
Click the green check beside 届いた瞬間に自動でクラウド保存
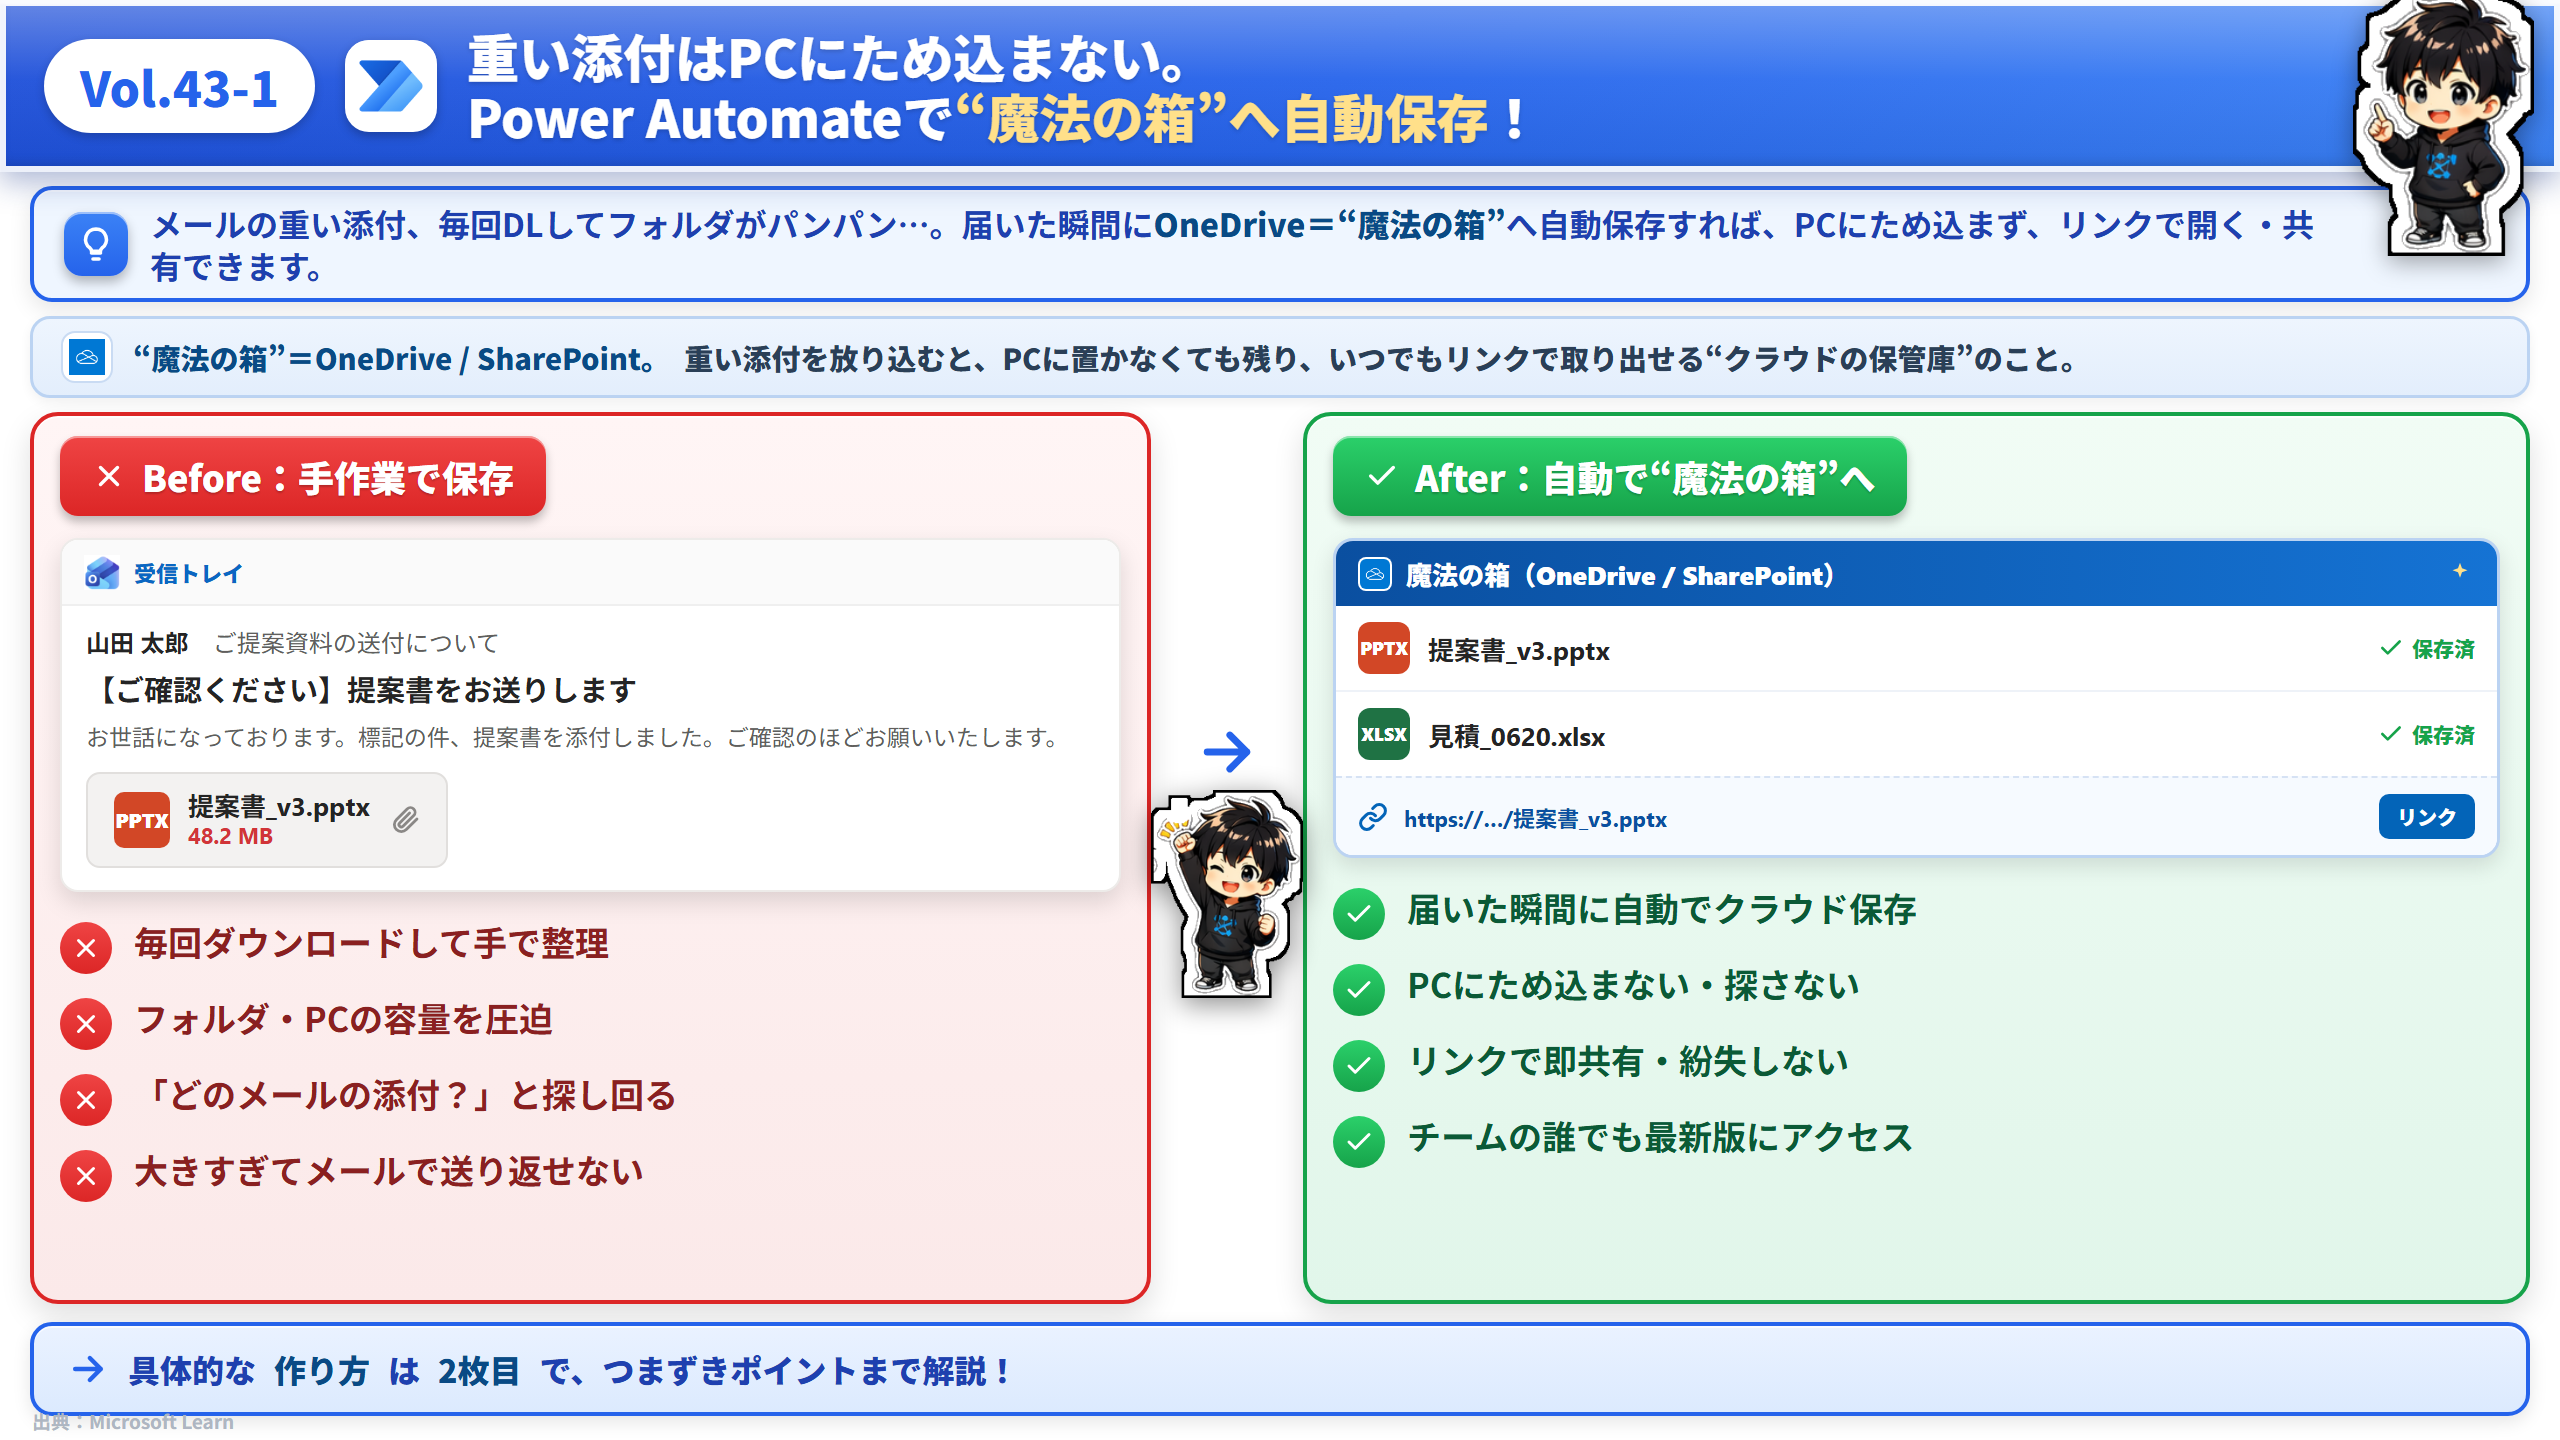pyautogui.click(x=1359, y=913)
